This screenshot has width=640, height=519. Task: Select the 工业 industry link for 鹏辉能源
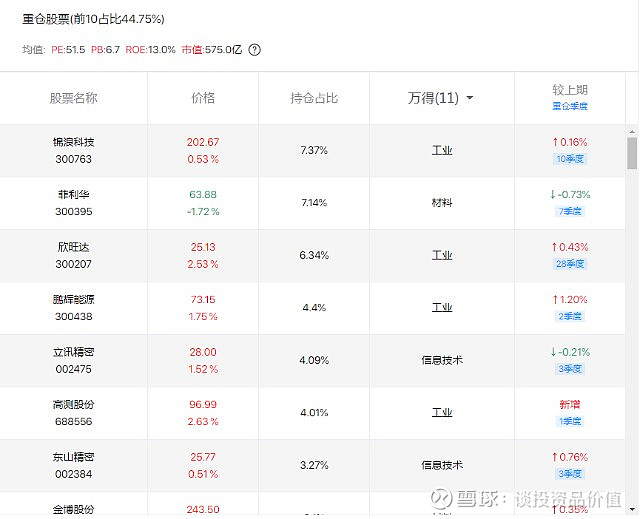[442, 308]
